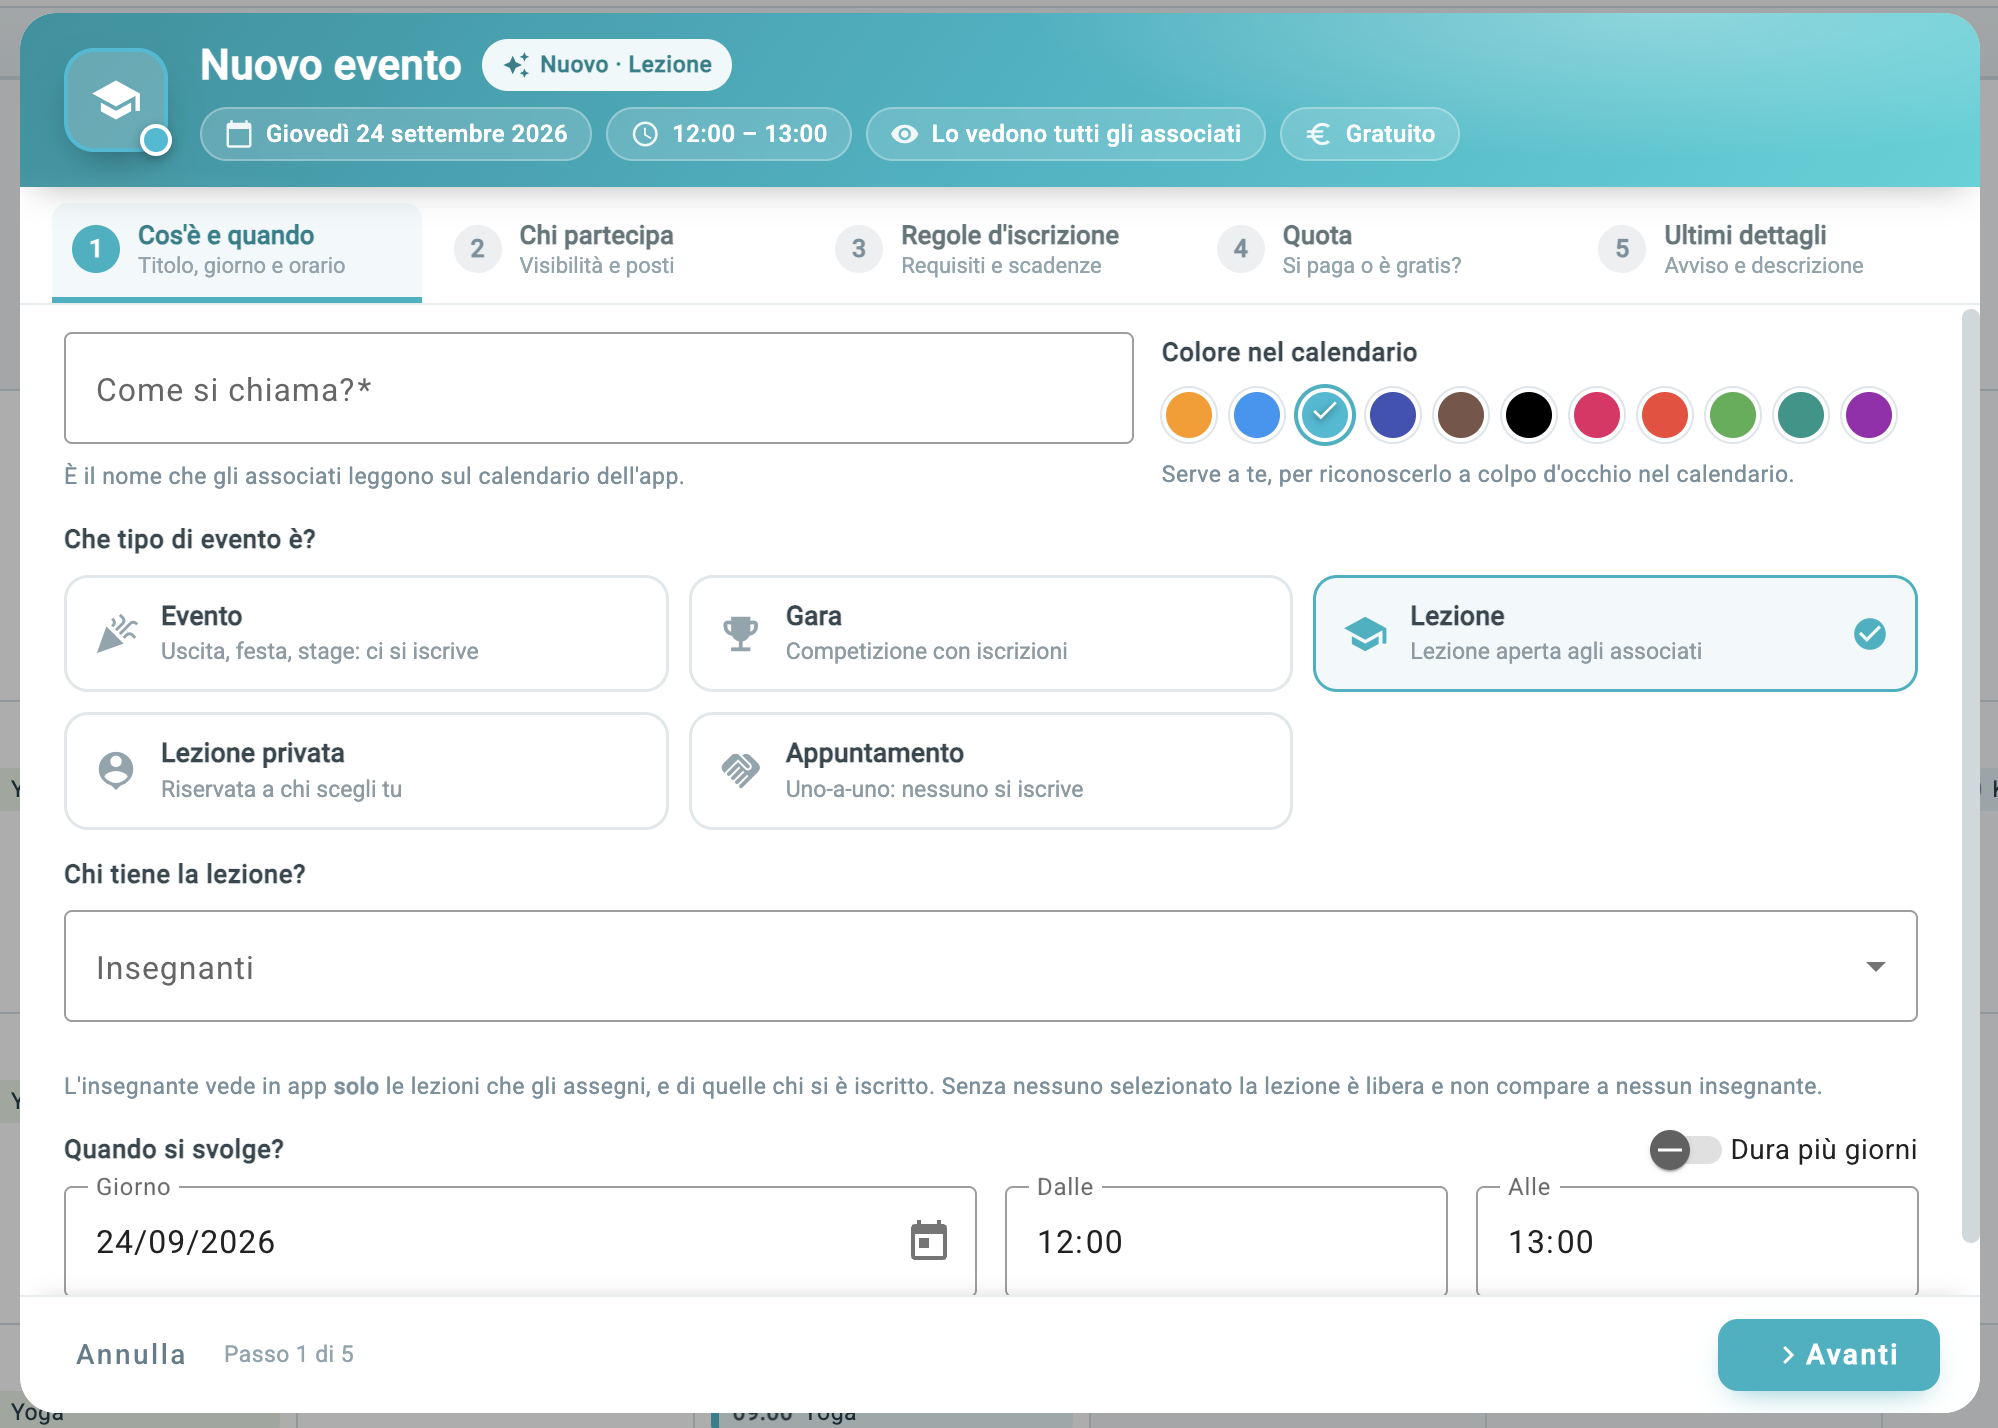Select the Appuntamento event type
The height and width of the screenshot is (1428, 1998).
coord(990,770)
